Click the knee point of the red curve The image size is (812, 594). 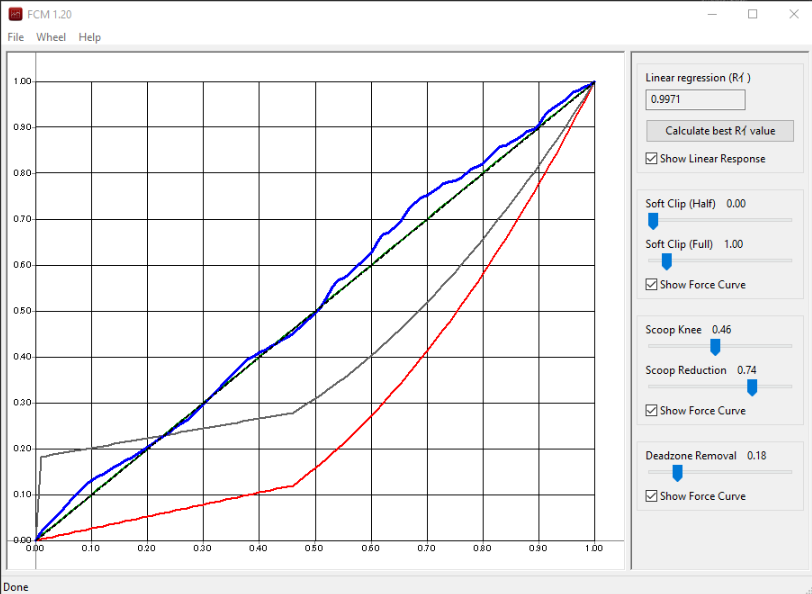(293, 486)
